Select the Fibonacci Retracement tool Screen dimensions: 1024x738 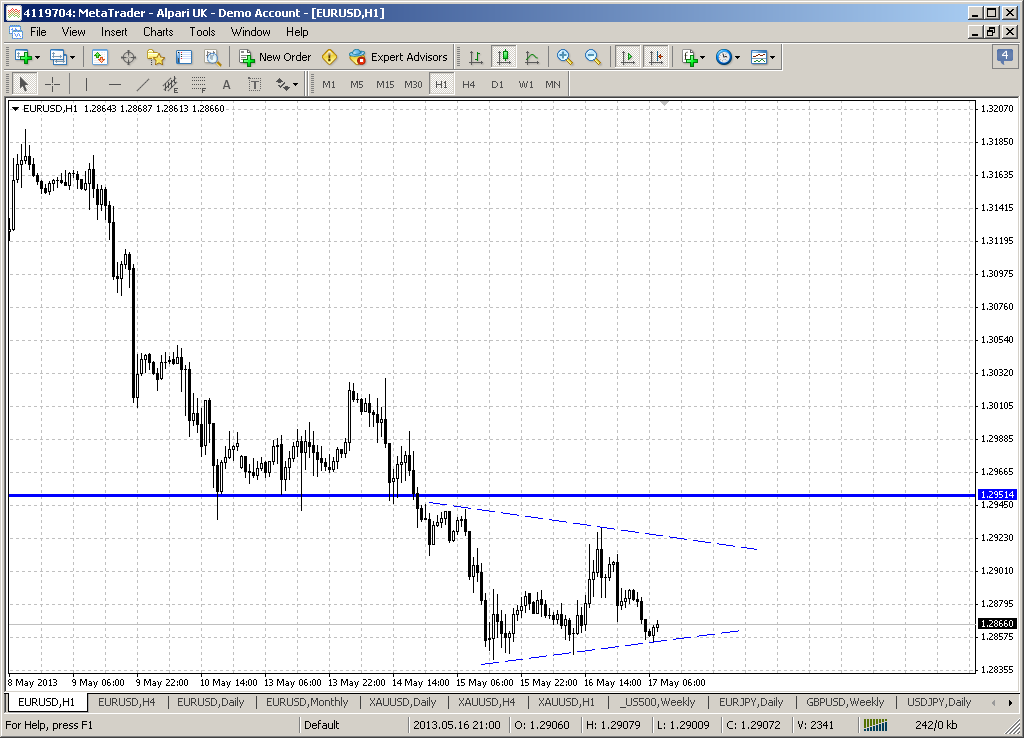point(199,84)
